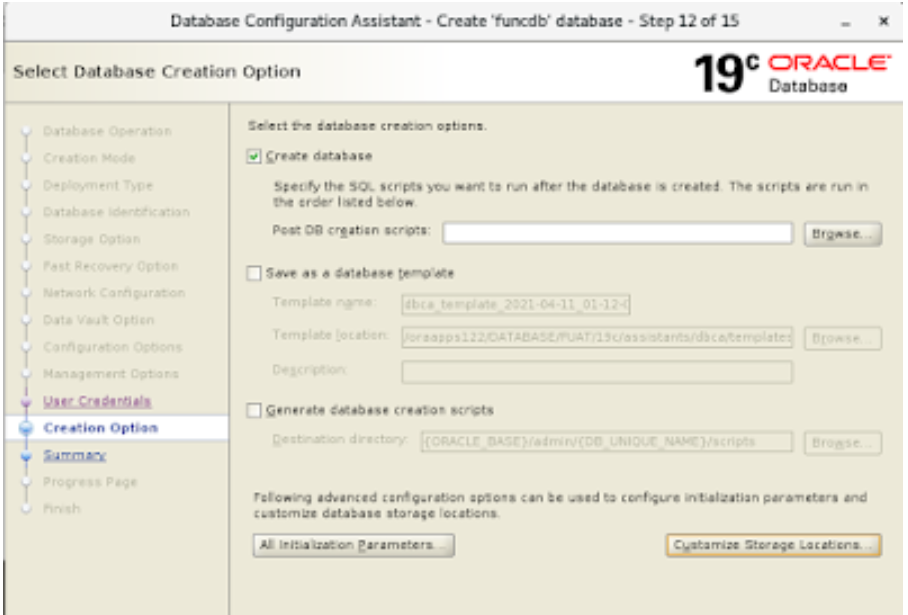Jump to the Summary step
The height and width of the screenshot is (615, 908).
(75, 455)
